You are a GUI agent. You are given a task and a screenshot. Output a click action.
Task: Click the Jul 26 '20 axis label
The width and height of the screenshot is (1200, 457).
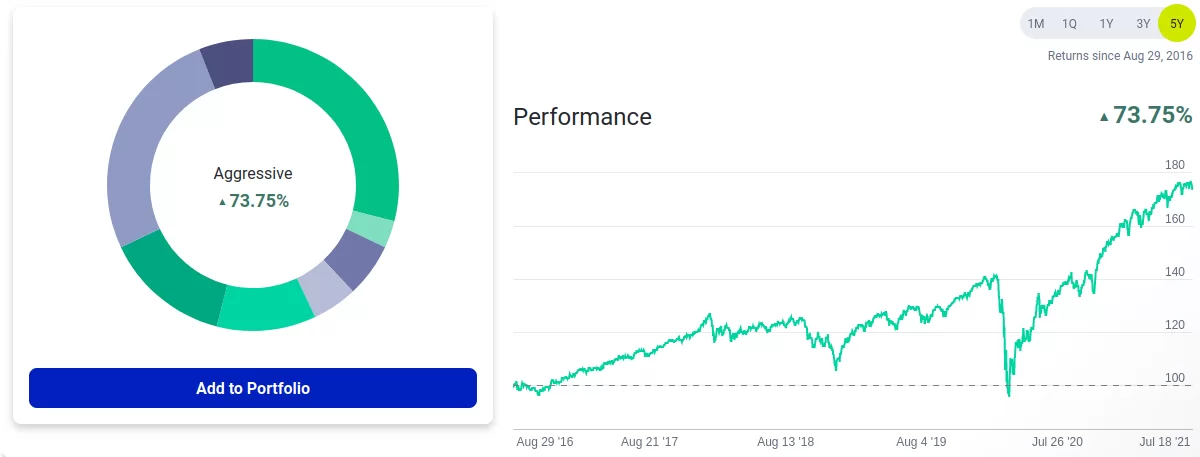coord(1058,441)
